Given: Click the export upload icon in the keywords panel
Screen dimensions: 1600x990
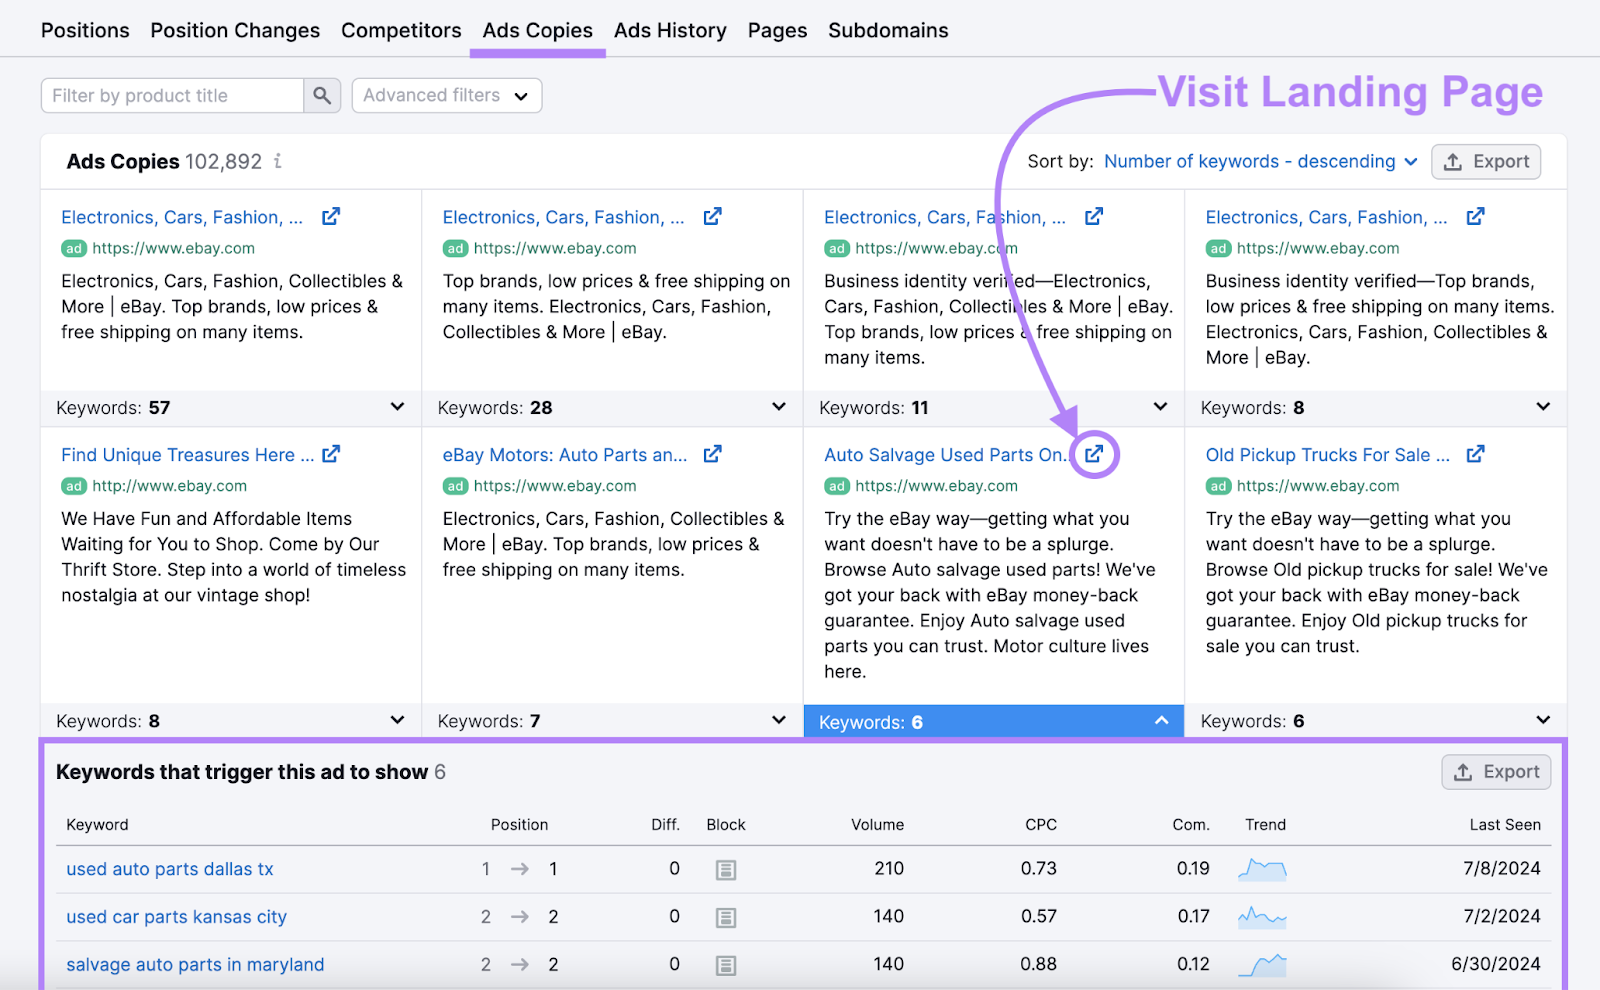Looking at the screenshot, I should (x=1495, y=771).
